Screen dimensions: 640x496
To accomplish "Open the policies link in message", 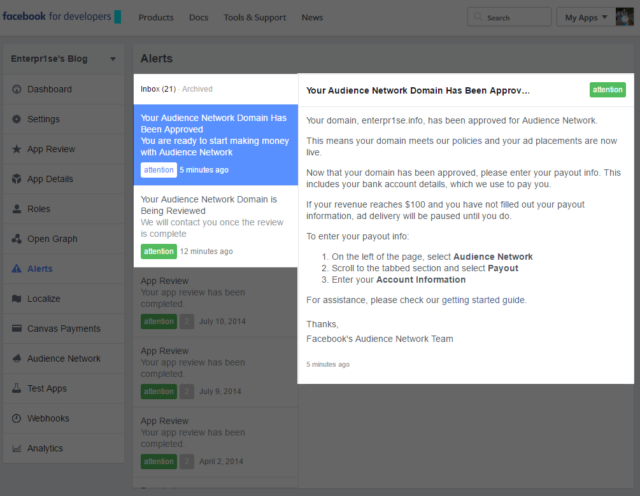I will click(467, 141).
